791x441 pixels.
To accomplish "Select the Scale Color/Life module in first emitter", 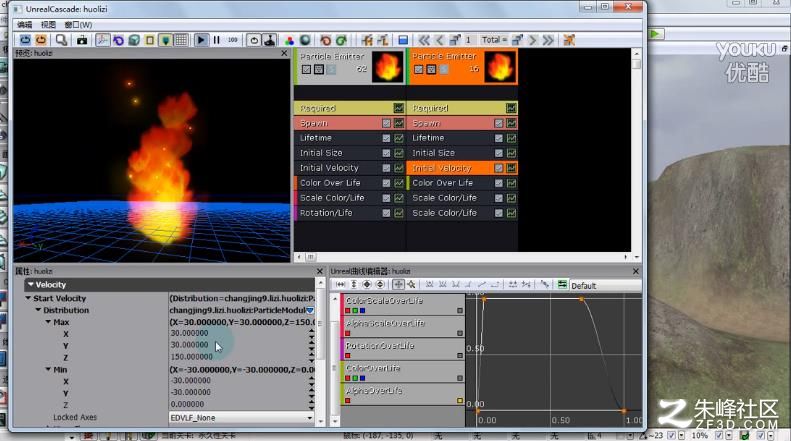I will (350, 198).
